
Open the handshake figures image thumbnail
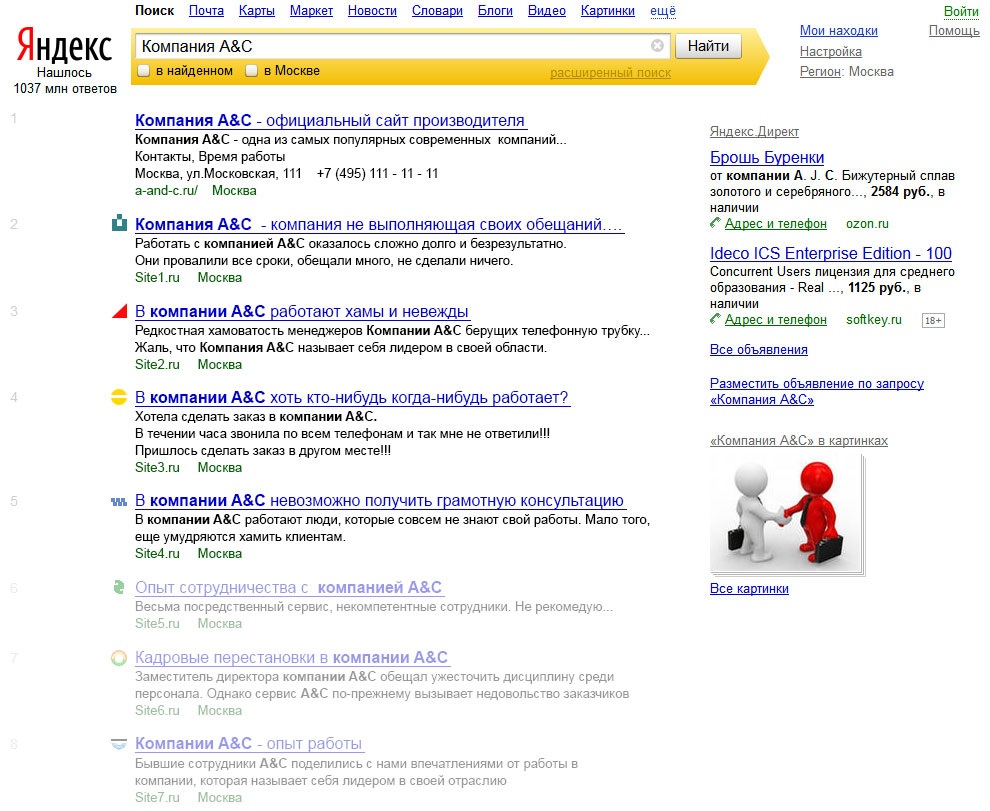pos(787,515)
